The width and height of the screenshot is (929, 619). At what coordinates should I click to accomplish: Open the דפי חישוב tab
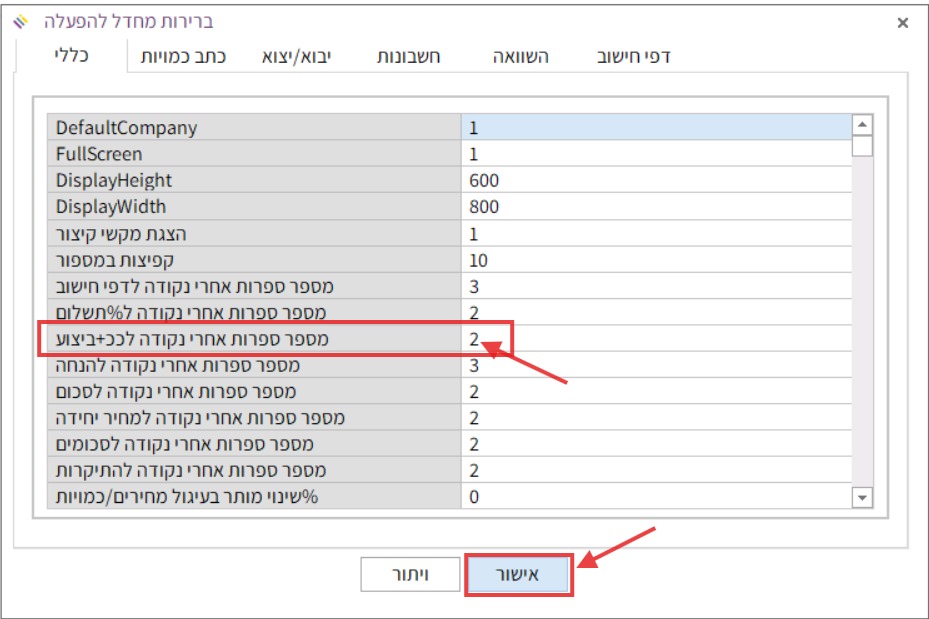pyautogui.click(x=633, y=57)
